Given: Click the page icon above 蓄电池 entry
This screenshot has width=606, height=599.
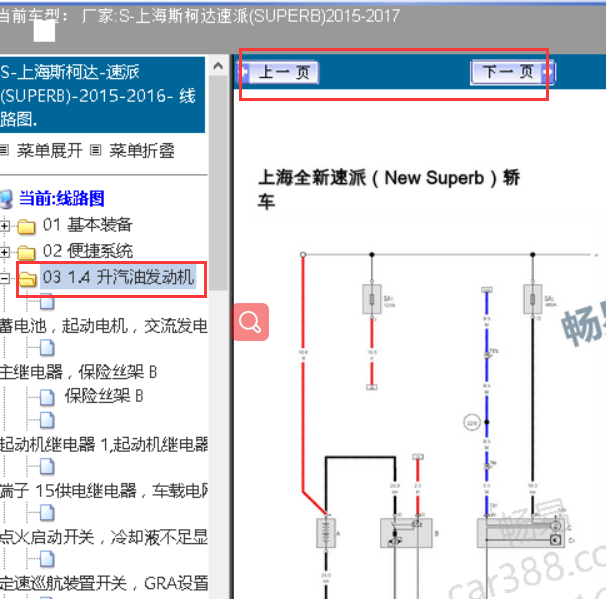Looking at the screenshot, I should pos(47,301).
